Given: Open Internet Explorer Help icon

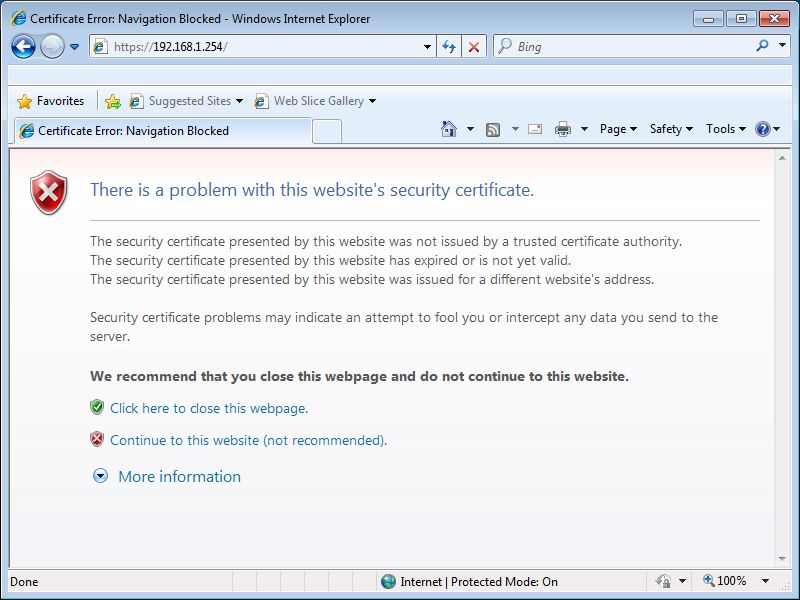Looking at the screenshot, I should 761,128.
